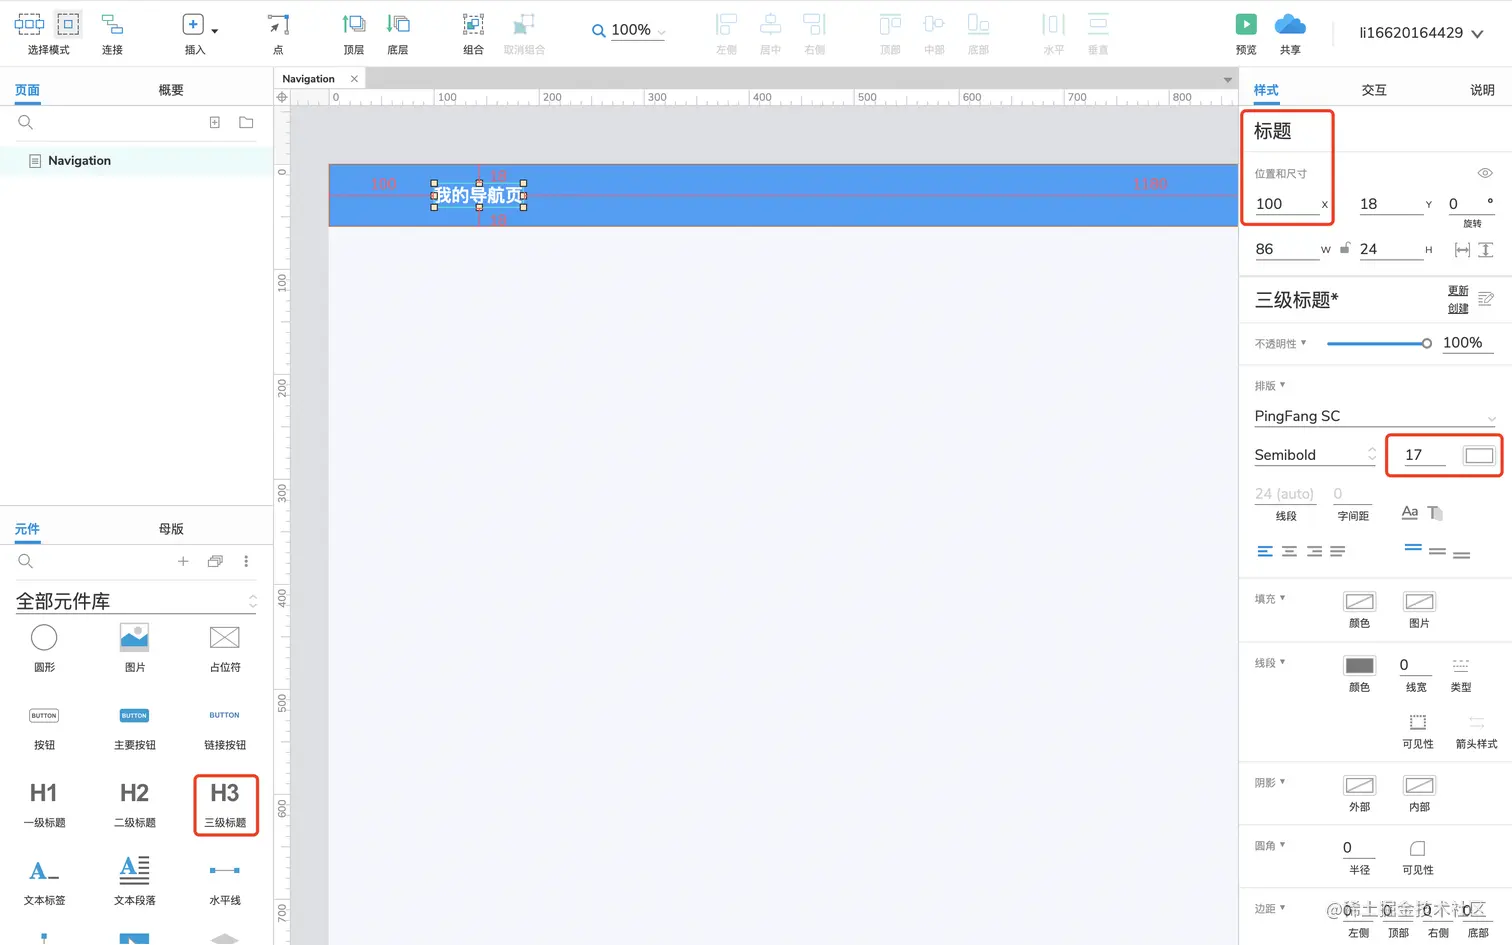Select the 连接 (connect) tool
Screen dimensions: 1512x945
pos(111,33)
